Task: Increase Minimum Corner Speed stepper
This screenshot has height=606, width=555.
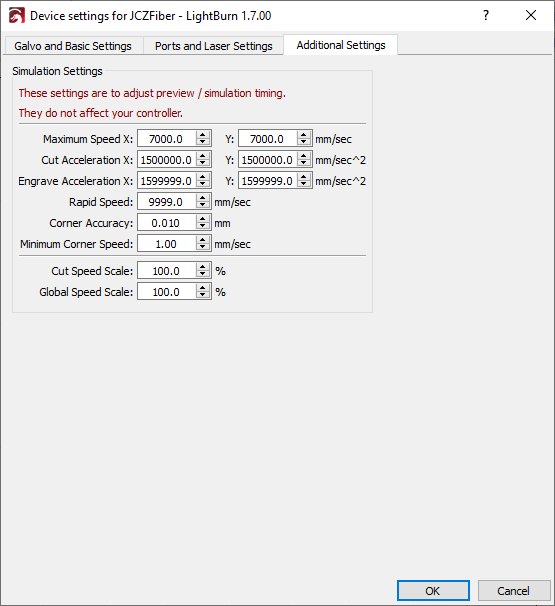Action: [203, 240]
